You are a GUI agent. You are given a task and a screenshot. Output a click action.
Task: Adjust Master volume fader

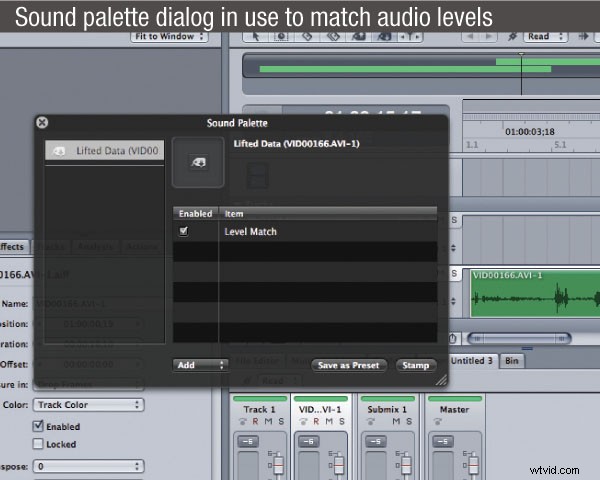click(474, 465)
